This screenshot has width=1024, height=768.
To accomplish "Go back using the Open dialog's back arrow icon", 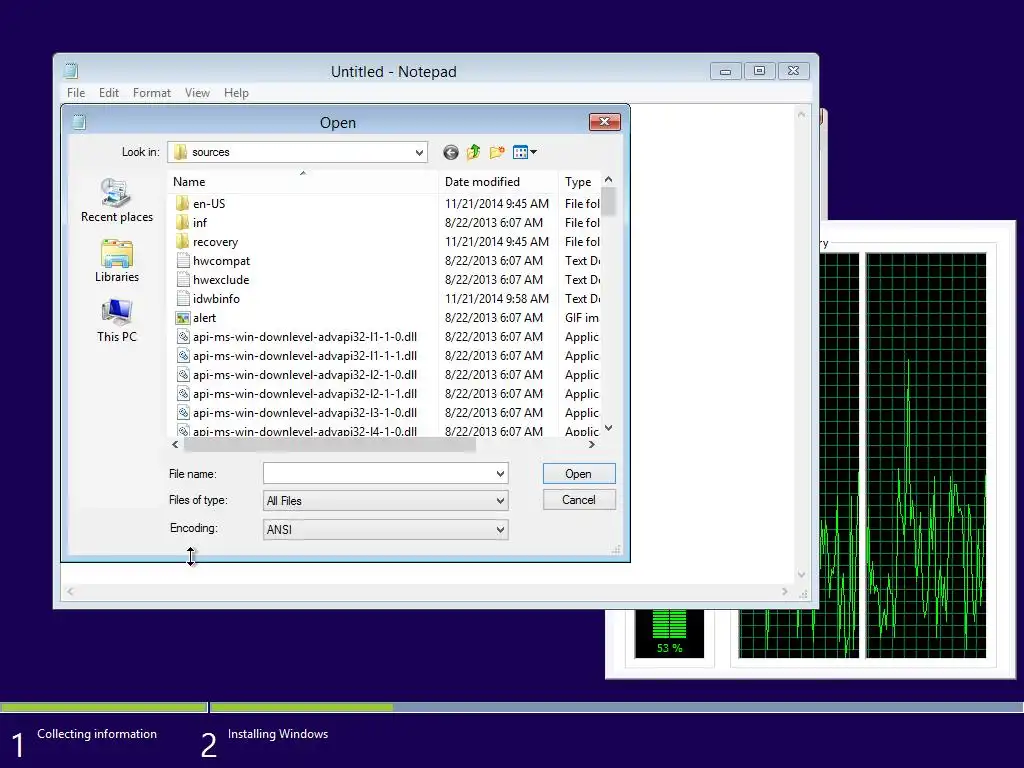I will [451, 152].
